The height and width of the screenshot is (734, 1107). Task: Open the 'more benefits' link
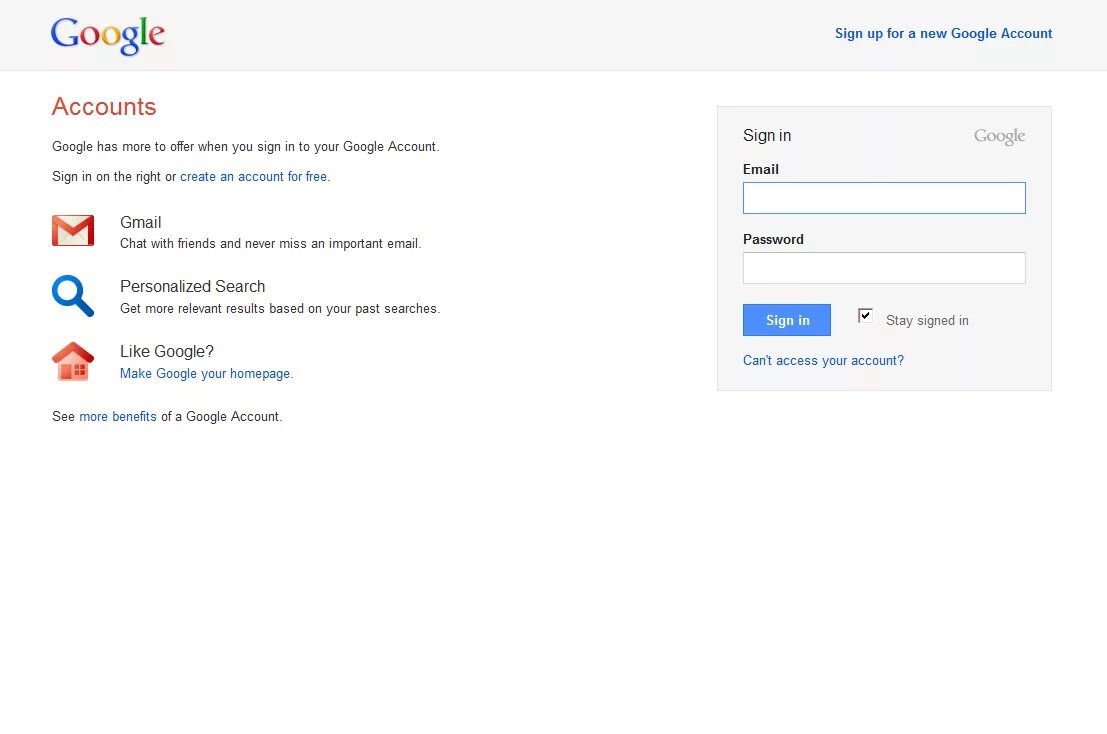click(x=118, y=416)
